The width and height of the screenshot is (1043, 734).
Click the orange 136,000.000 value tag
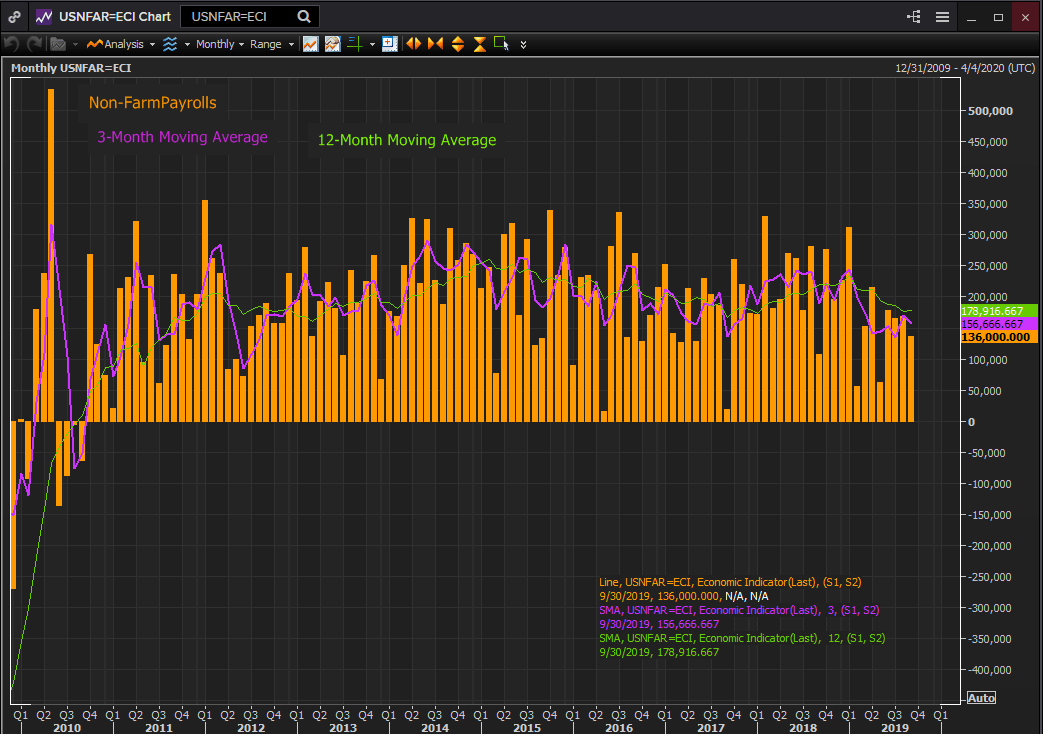pos(995,338)
